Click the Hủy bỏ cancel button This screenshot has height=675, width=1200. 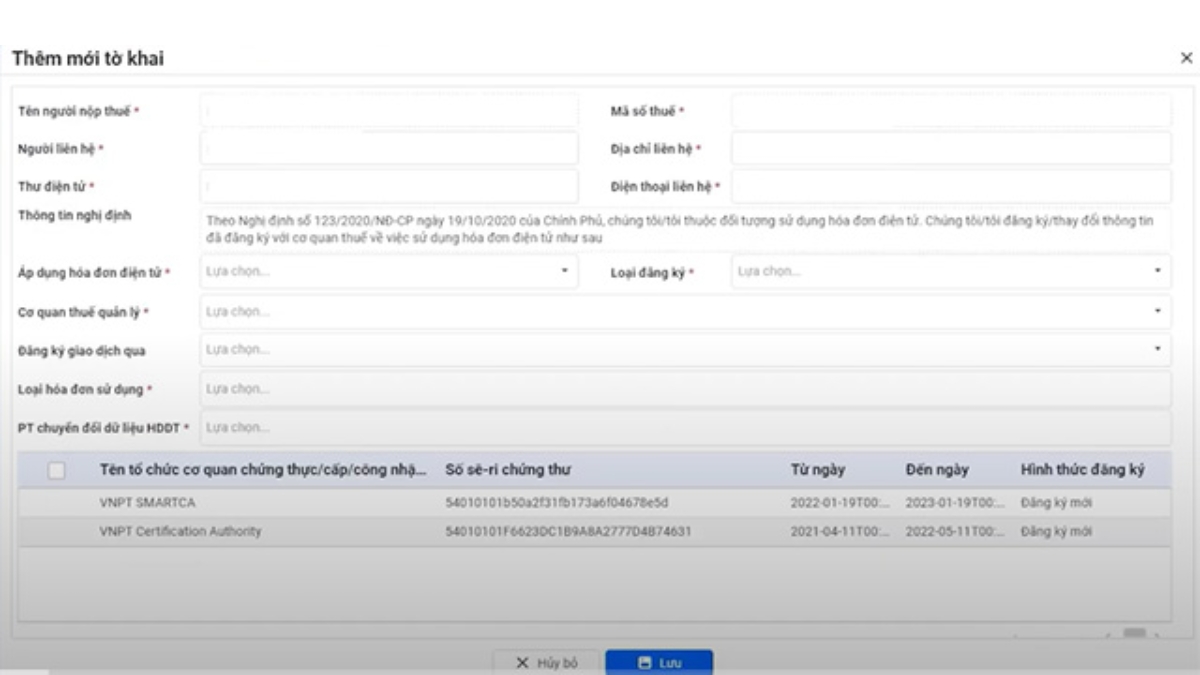click(x=548, y=662)
